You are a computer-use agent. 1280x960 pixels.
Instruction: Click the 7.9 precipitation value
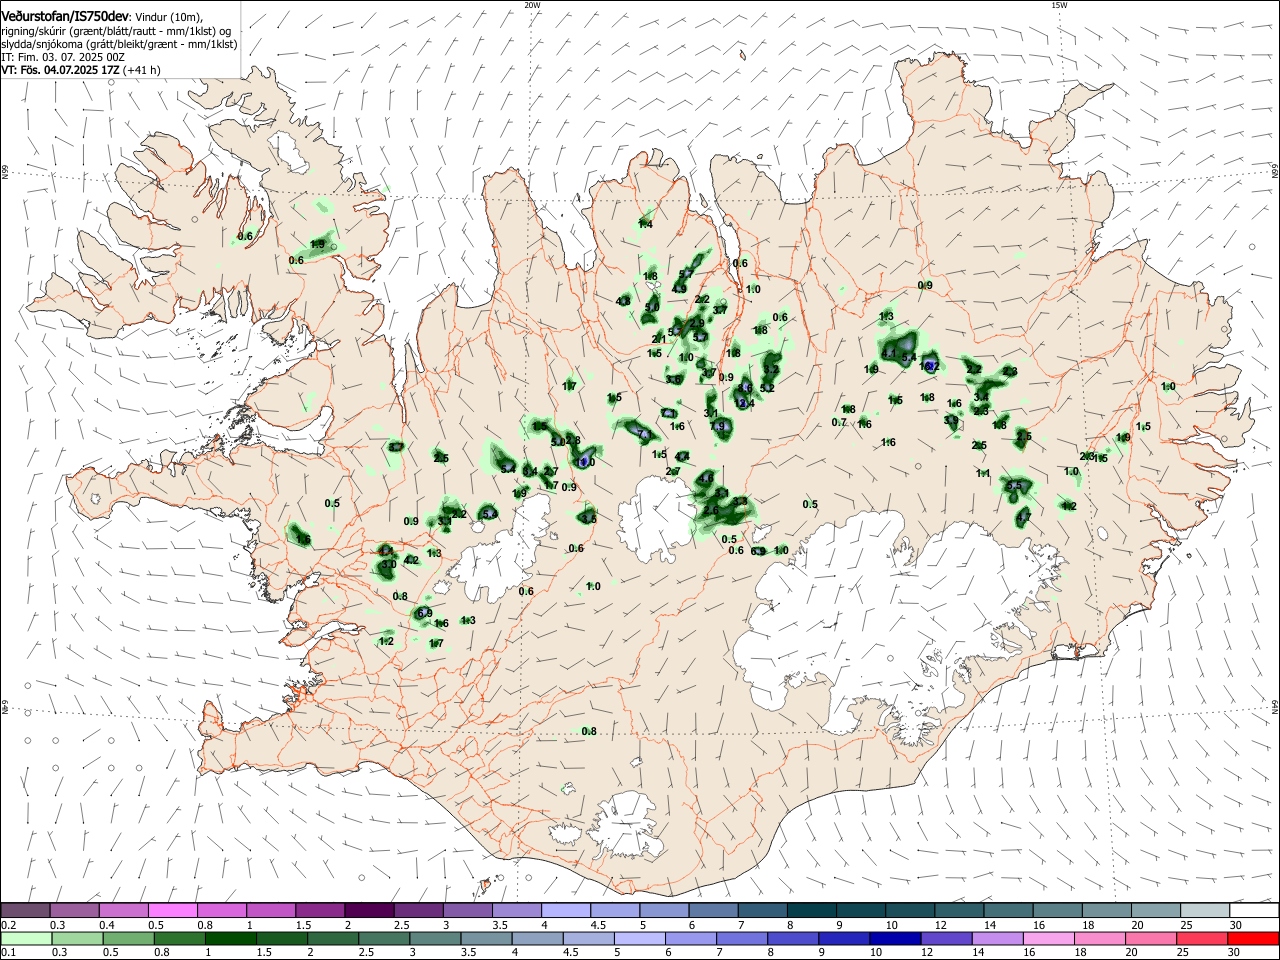point(718,427)
